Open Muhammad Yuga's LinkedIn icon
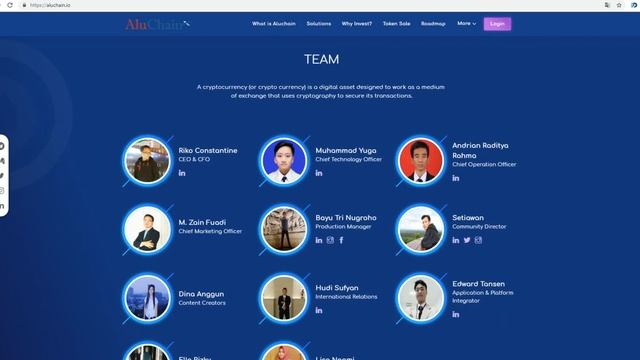This screenshot has height=360, width=640. click(x=319, y=173)
